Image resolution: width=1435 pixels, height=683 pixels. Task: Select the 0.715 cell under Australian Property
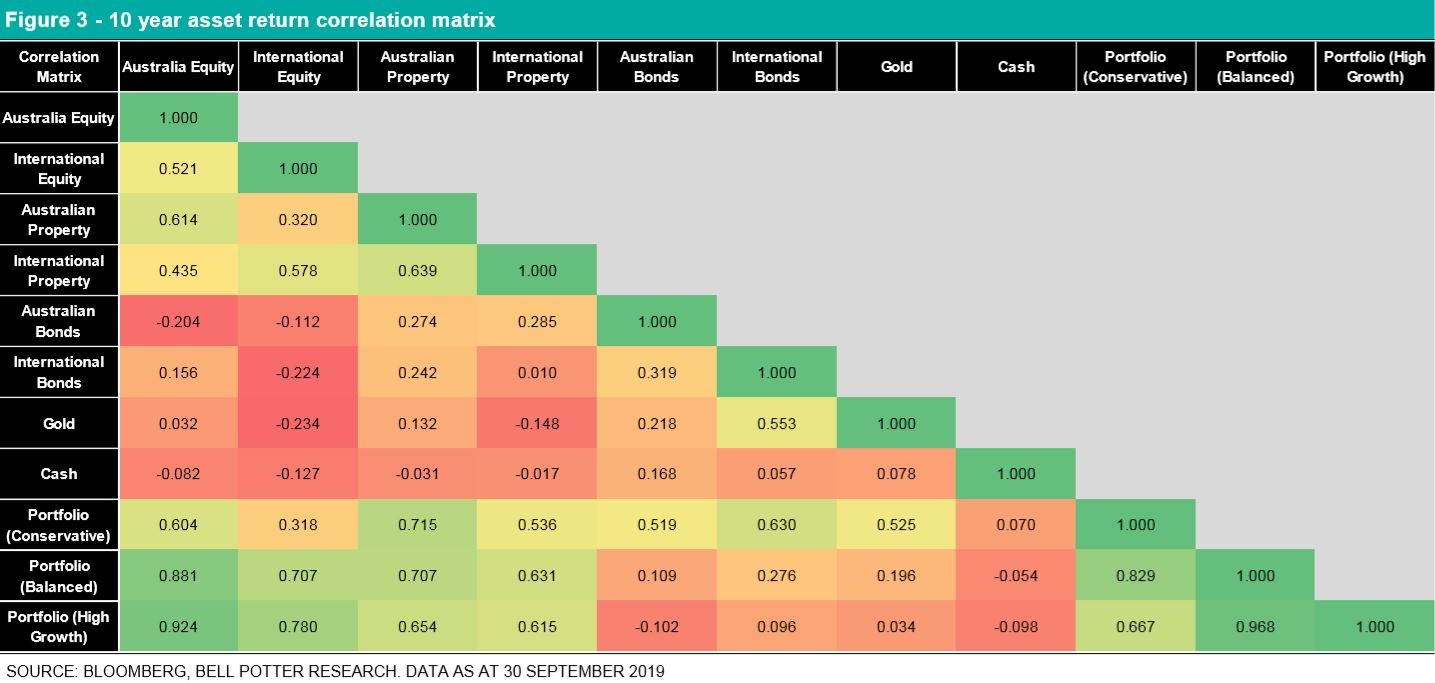418,525
